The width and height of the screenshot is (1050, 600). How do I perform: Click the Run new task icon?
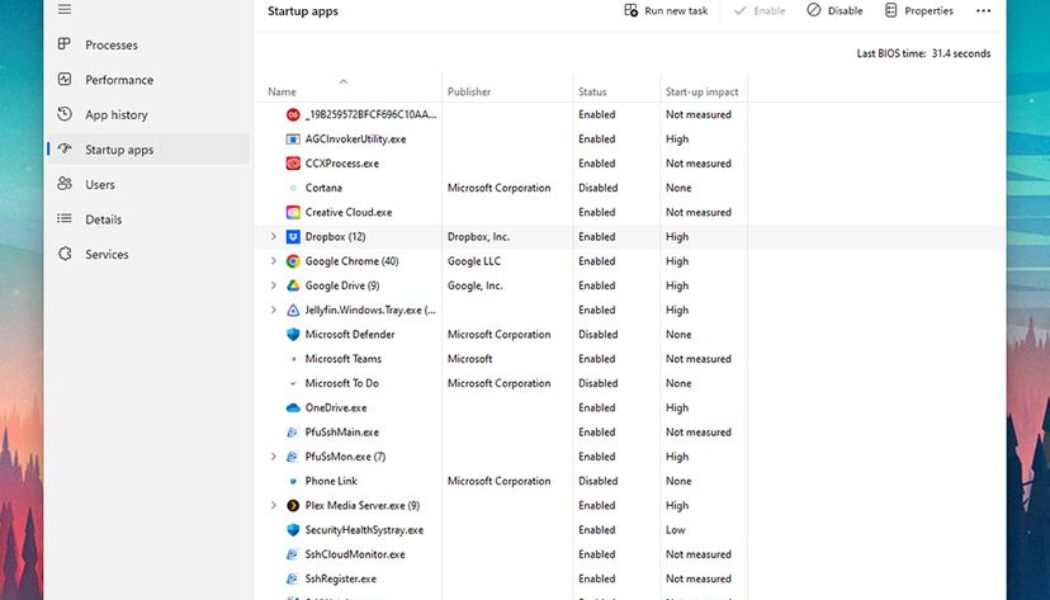click(630, 10)
